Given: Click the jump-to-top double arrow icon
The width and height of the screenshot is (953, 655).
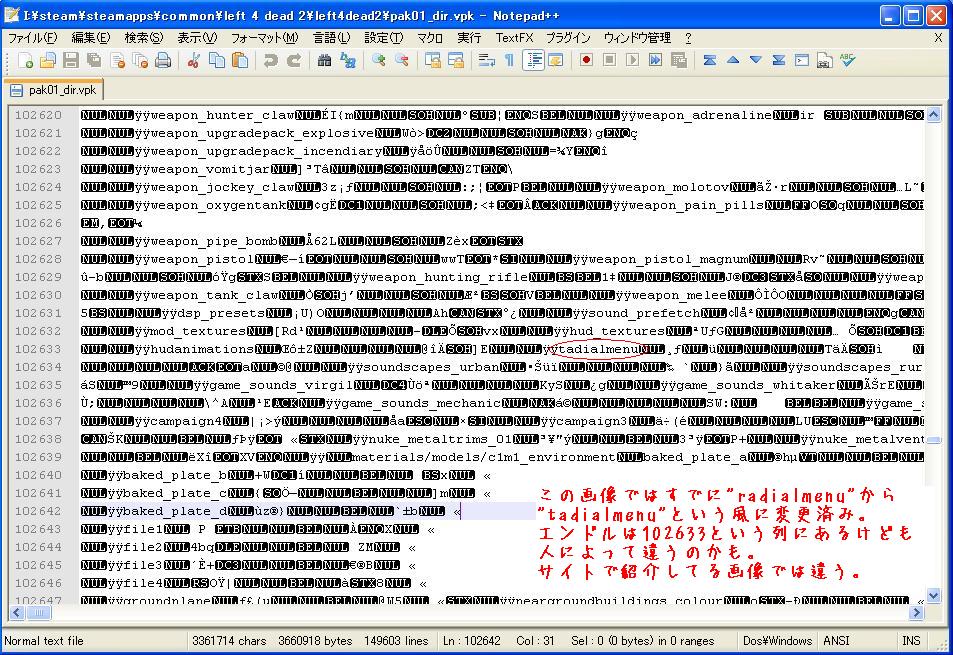Looking at the screenshot, I should [709, 60].
